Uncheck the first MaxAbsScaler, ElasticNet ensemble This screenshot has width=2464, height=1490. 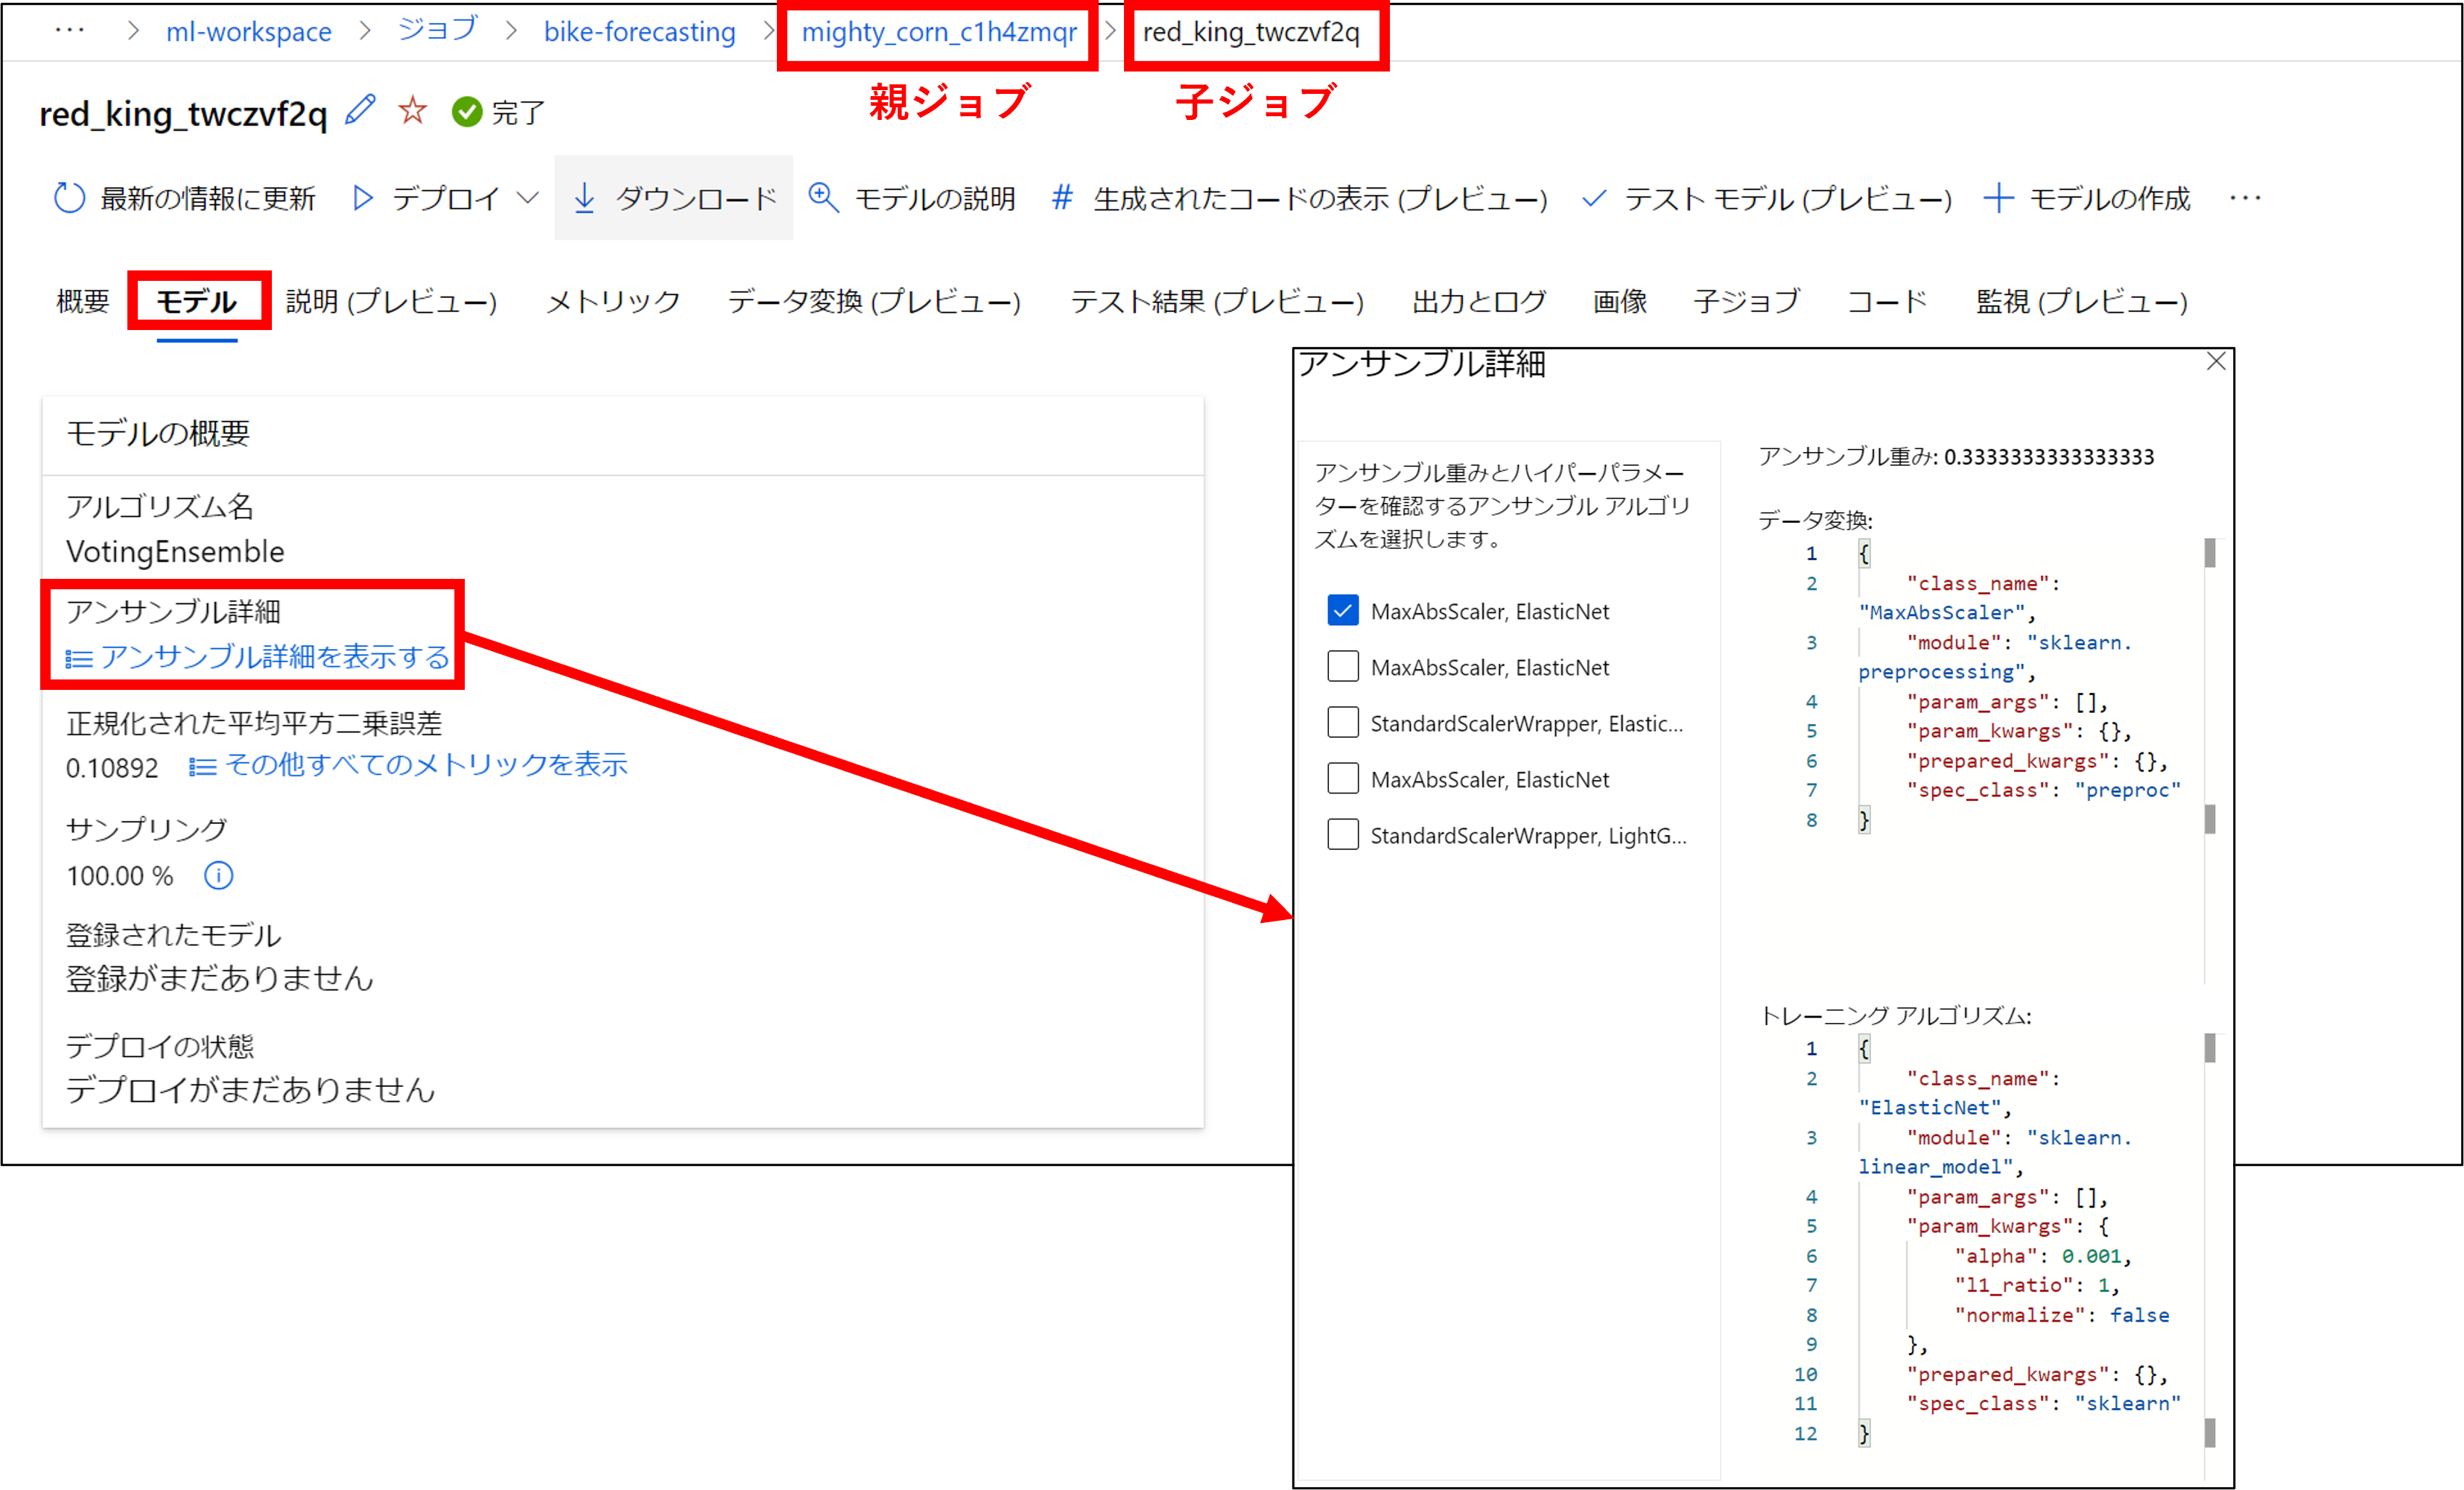tap(1343, 610)
